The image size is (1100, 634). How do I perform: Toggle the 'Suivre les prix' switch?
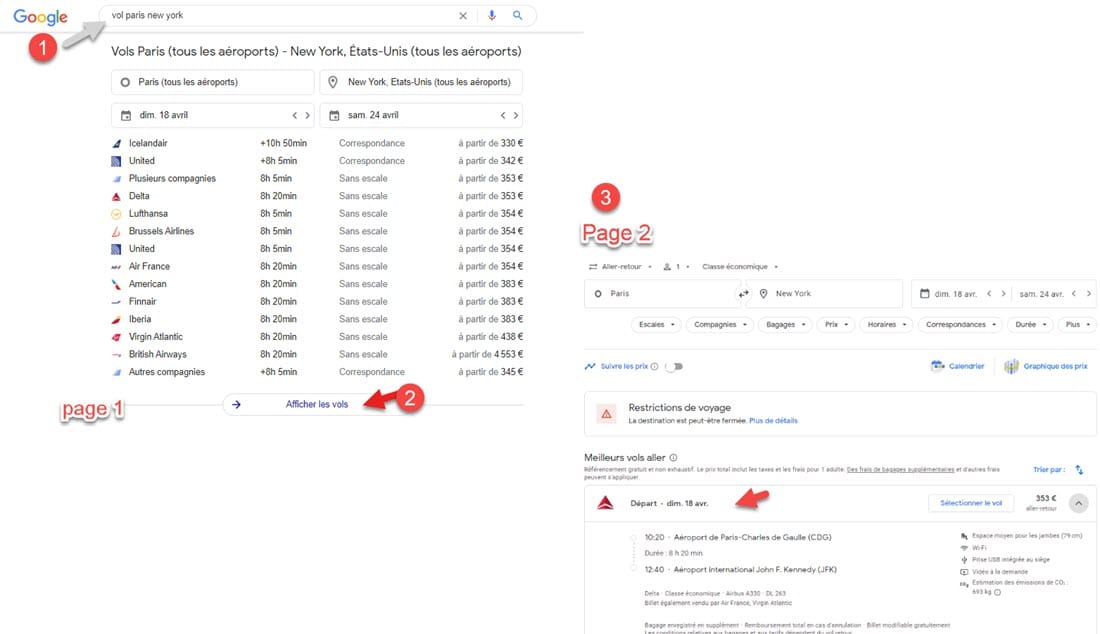(x=674, y=367)
